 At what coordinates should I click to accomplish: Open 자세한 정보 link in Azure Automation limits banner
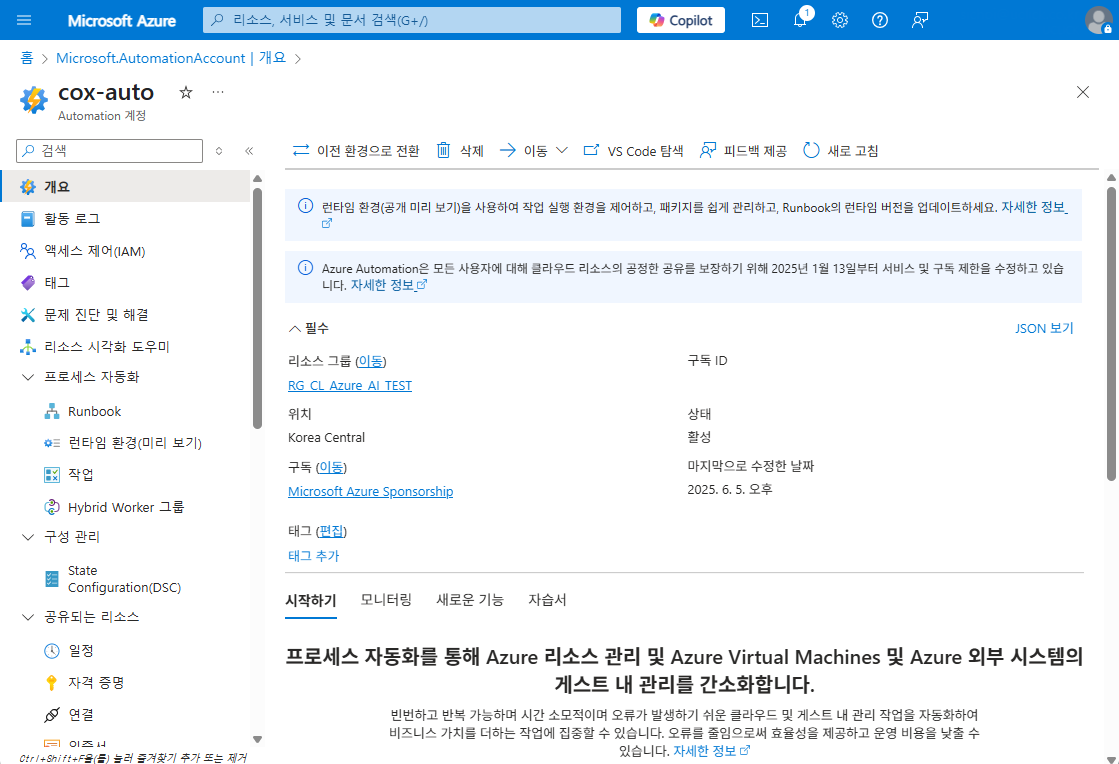pos(388,285)
